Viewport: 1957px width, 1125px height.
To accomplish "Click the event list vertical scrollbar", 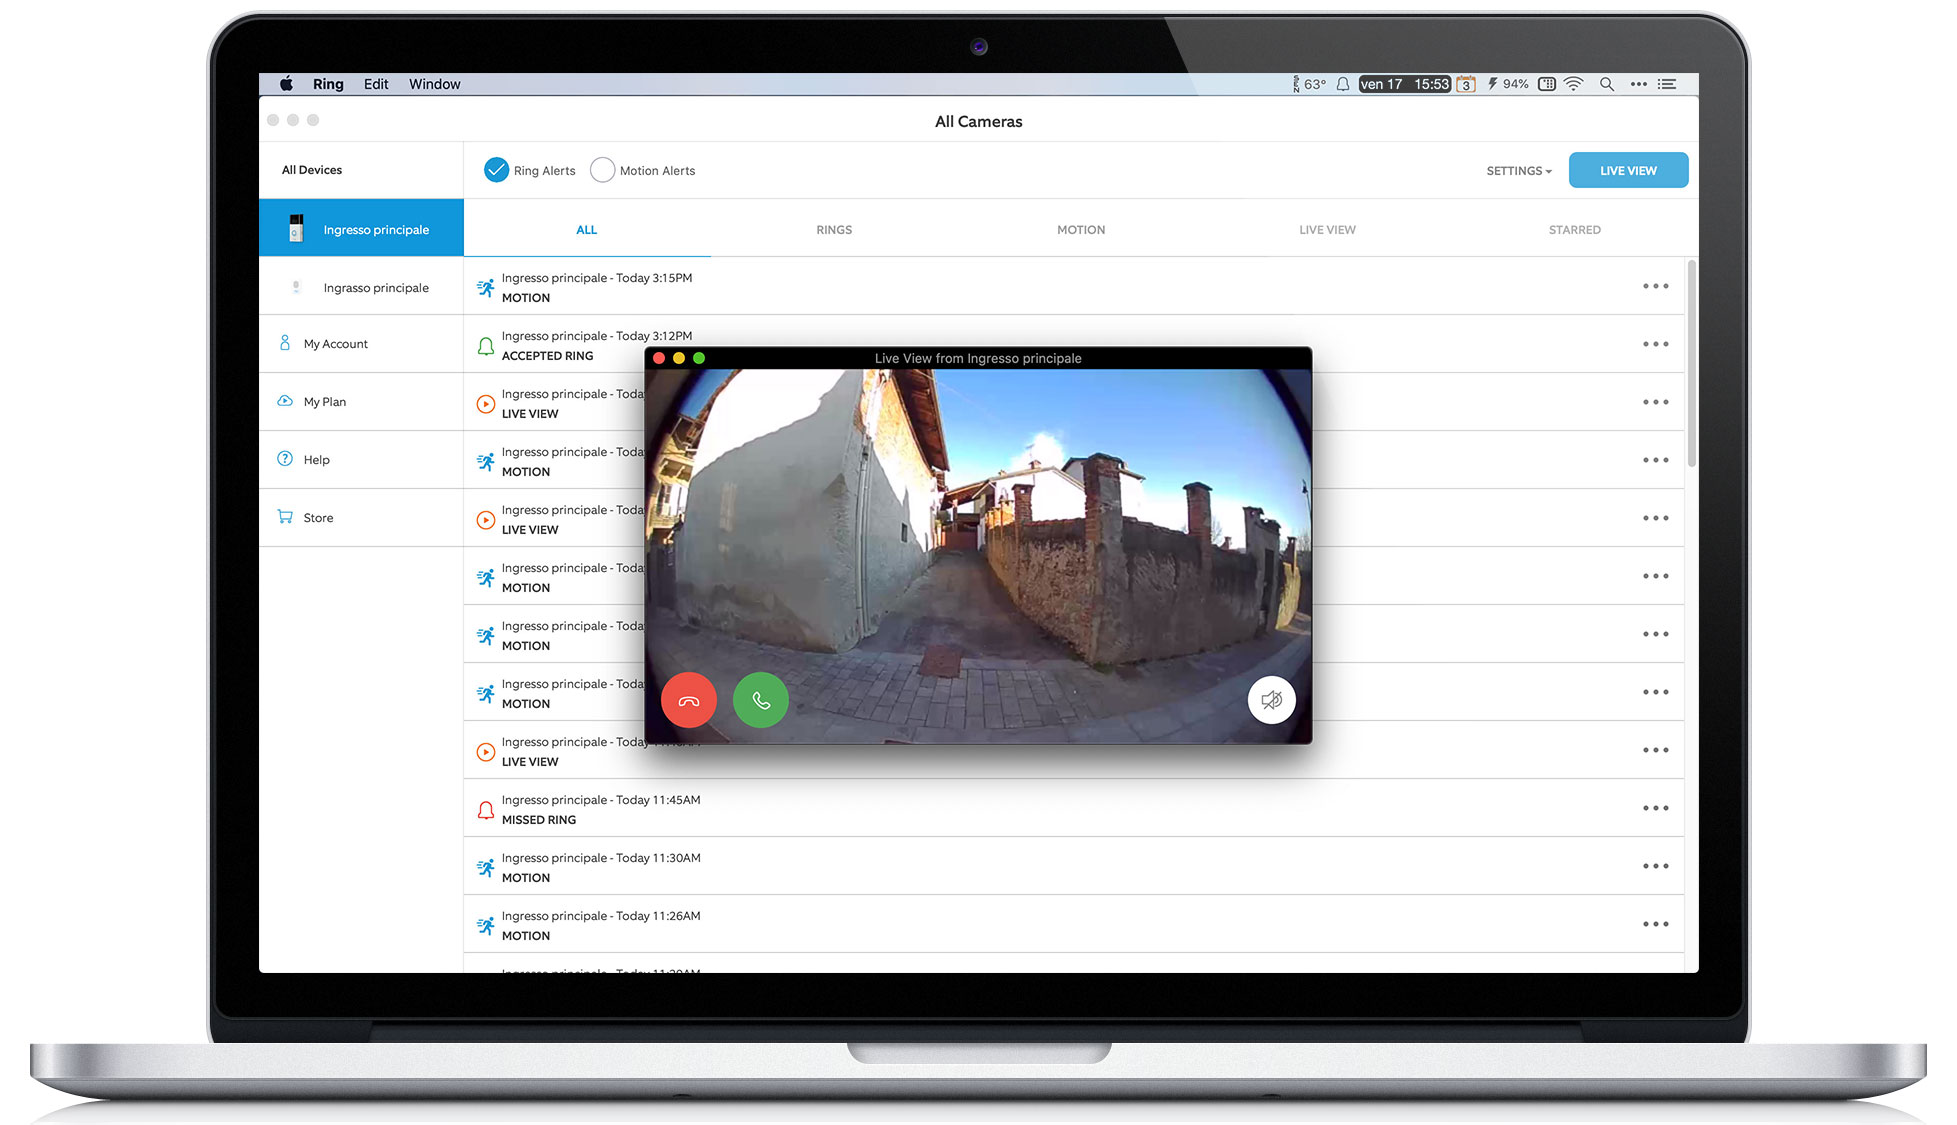I will [x=1692, y=364].
